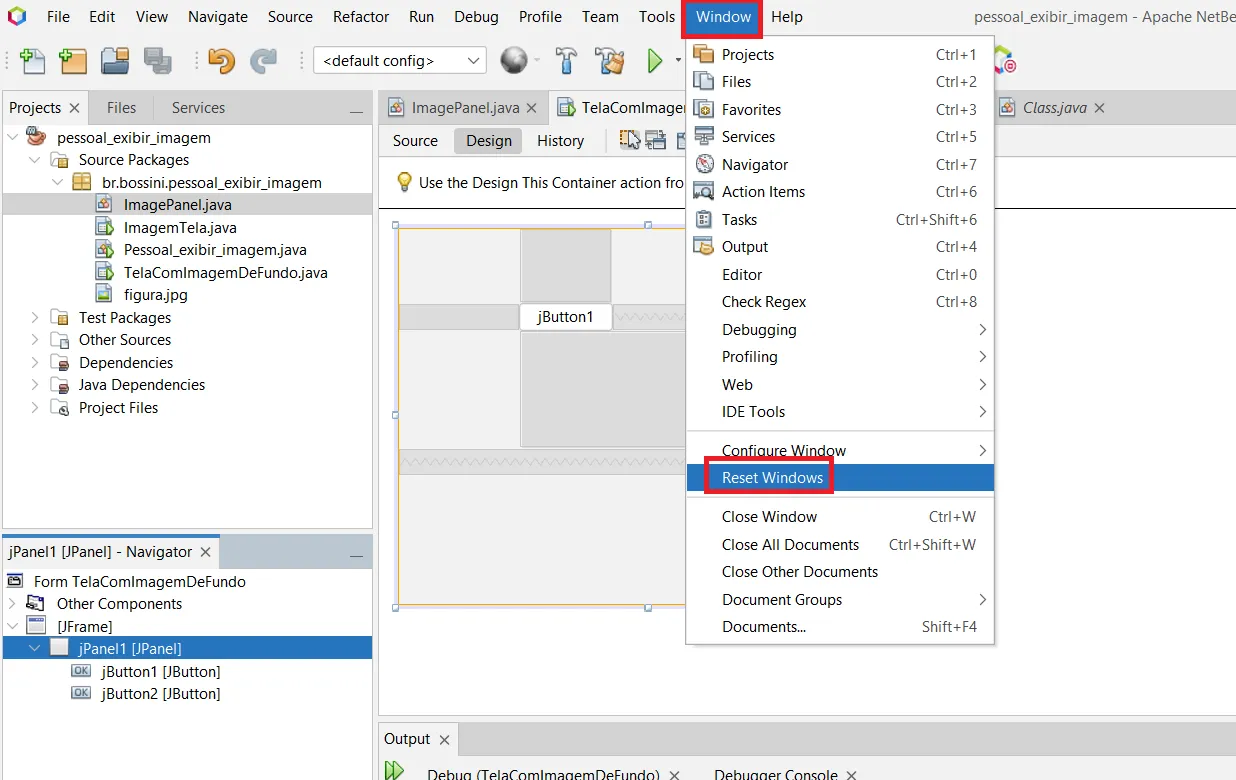The image size is (1236, 780).
Task: Click the Open Project folder icon
Action: [x=115, y=61]
